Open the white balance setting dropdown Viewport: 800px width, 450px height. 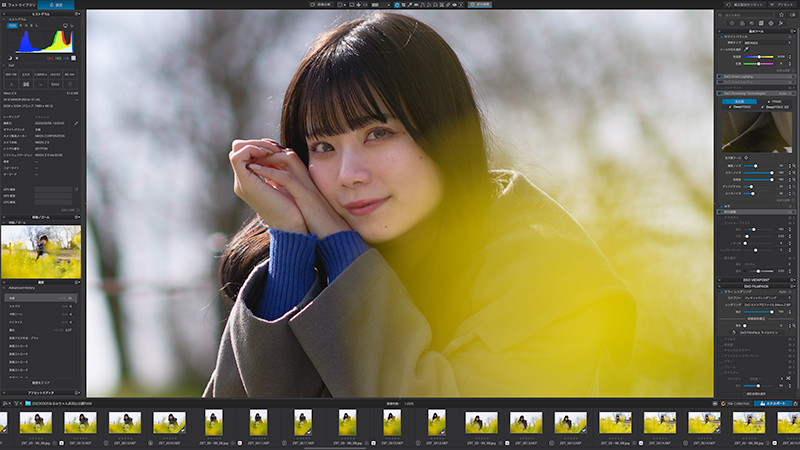pos(768,43)
